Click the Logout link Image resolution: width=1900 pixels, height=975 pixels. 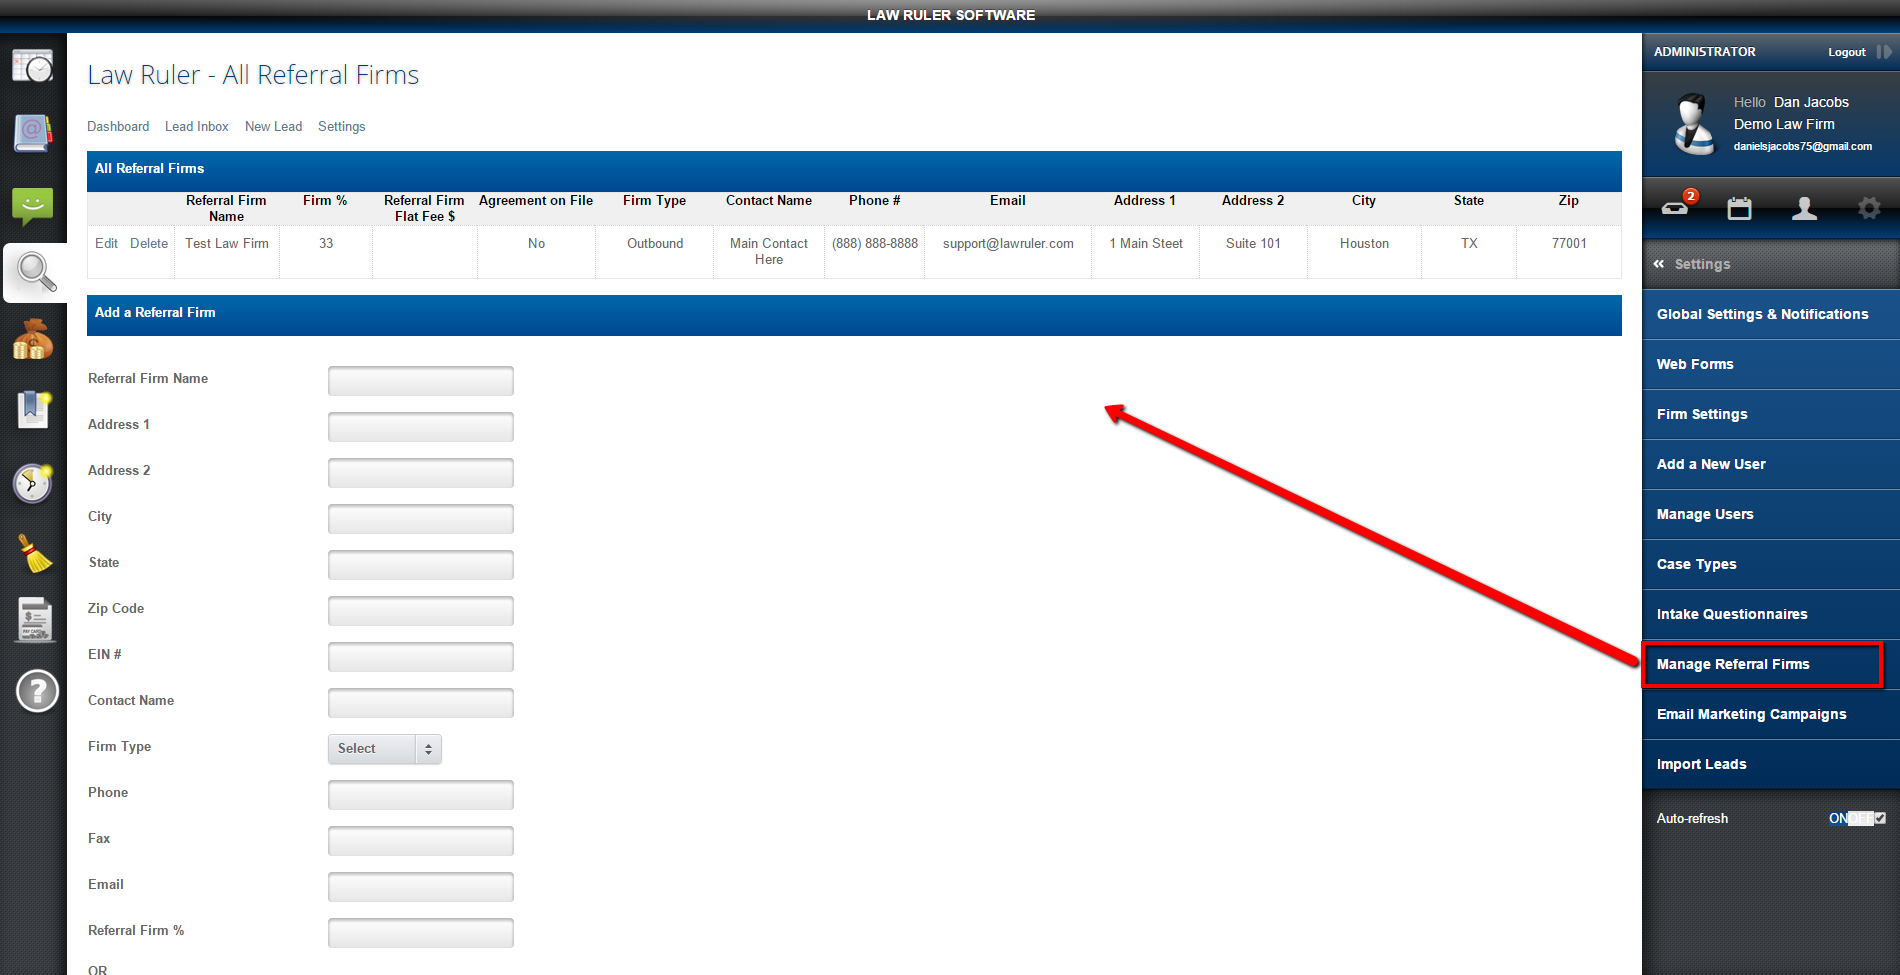pos(1847,52)
